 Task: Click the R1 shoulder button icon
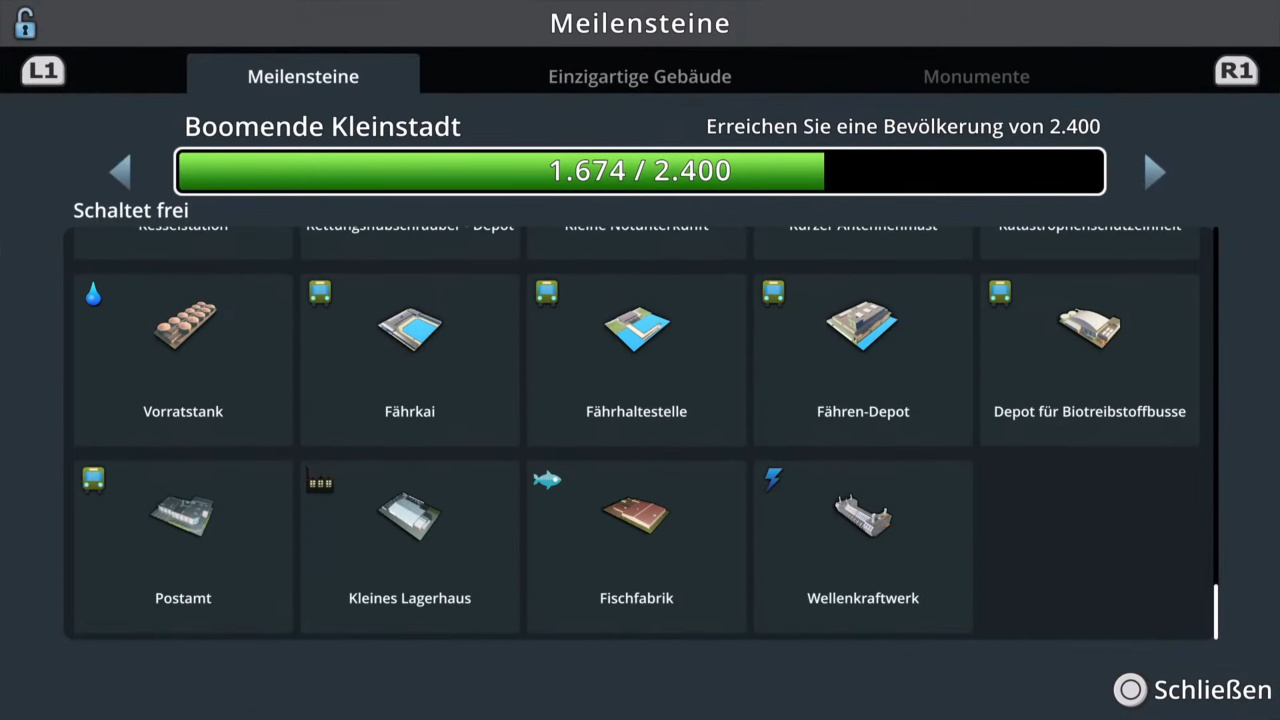pos(1236,71)
